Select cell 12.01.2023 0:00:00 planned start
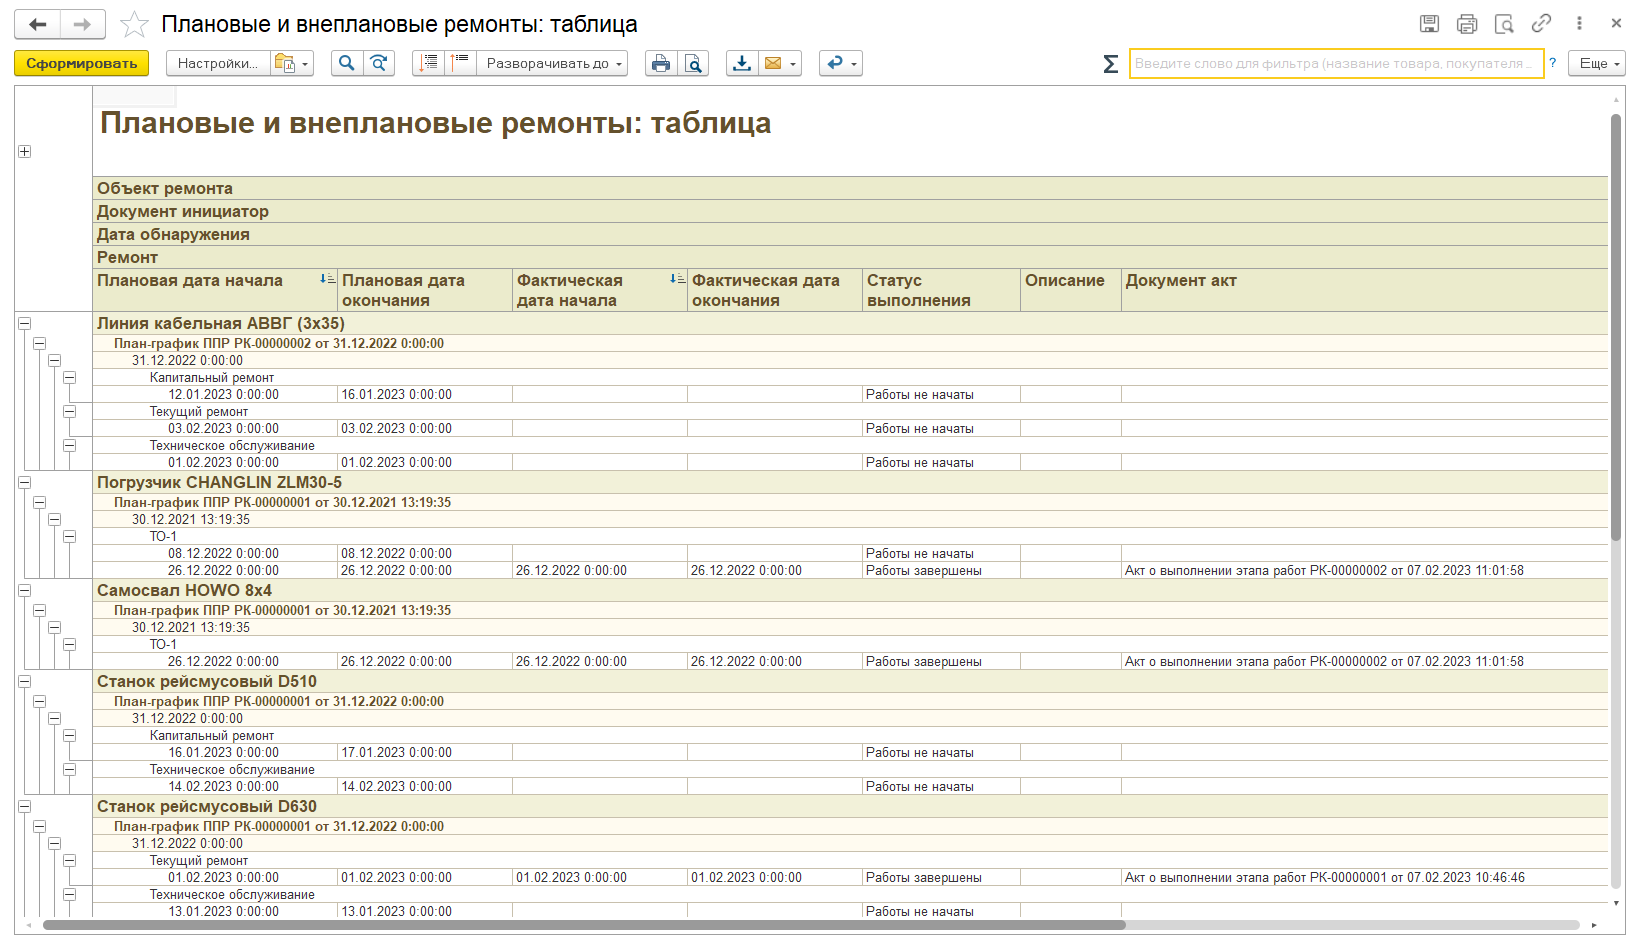Viewport: 1635px width, 943px height. click(x=224, y=394)
